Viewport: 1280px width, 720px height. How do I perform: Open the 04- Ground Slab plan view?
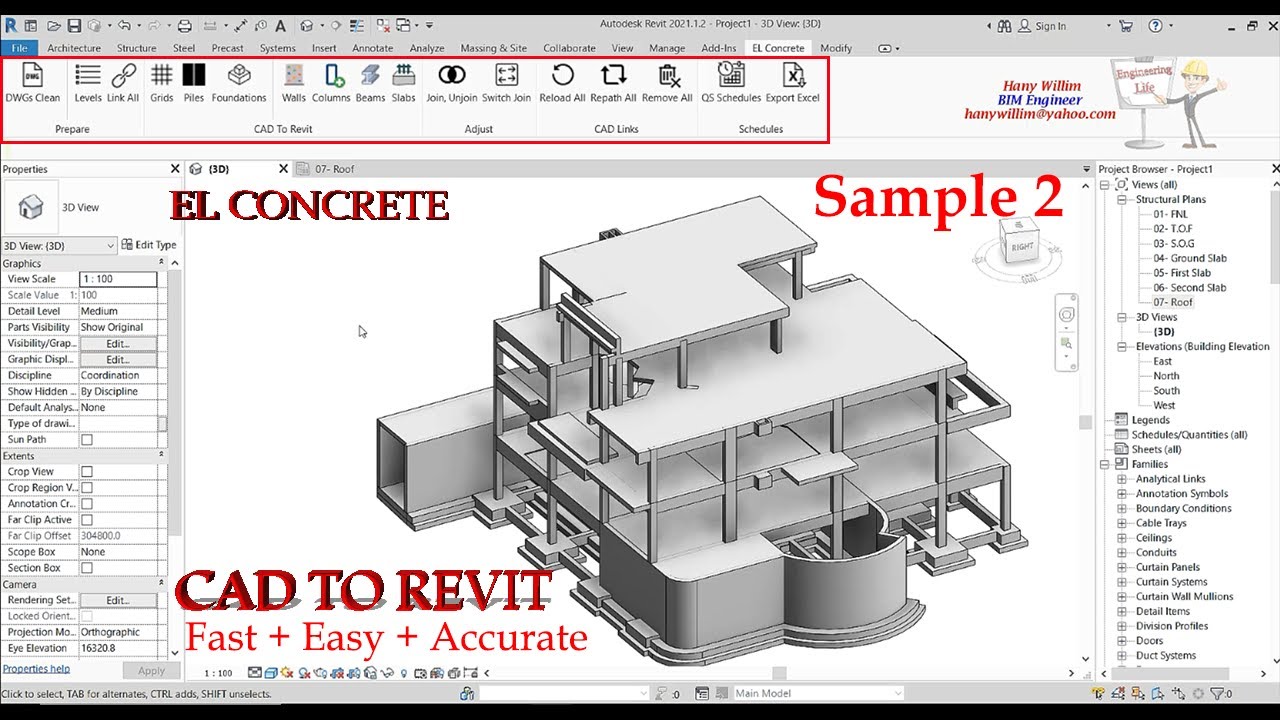[1190, 258]
